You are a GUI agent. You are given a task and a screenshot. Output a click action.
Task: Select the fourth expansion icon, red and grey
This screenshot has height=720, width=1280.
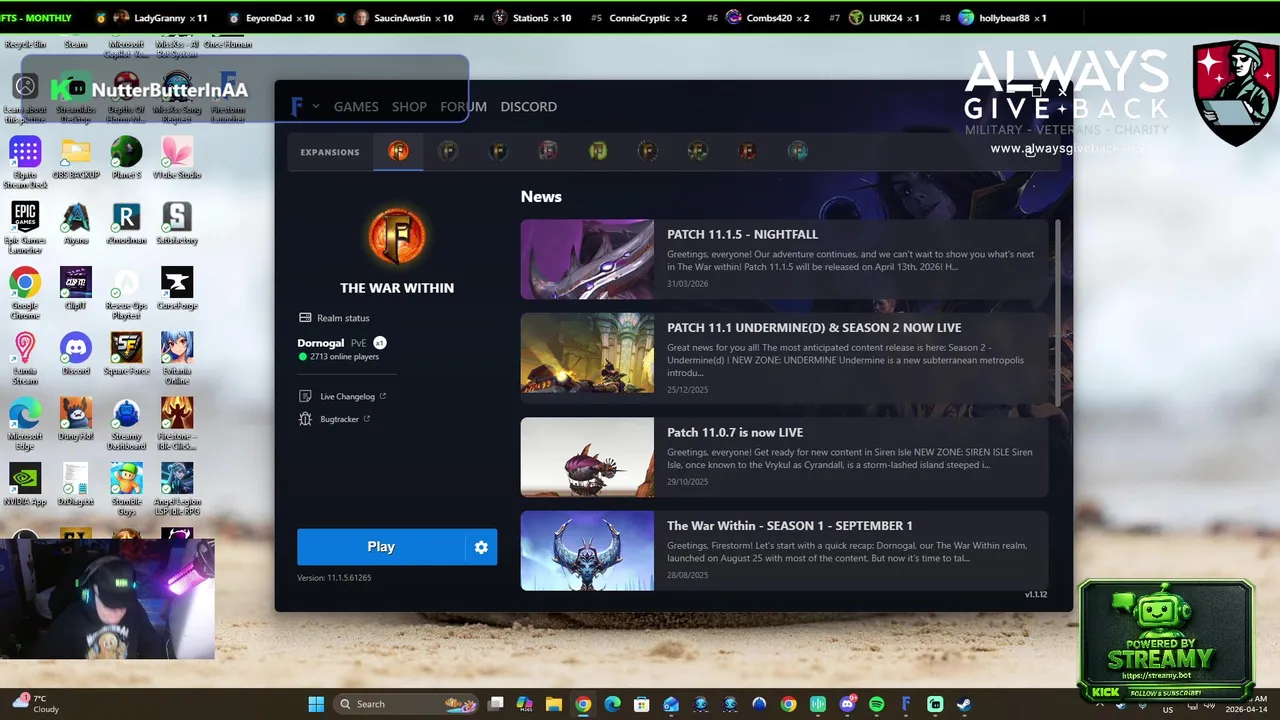pyautogui.click(x=548, y=151)
